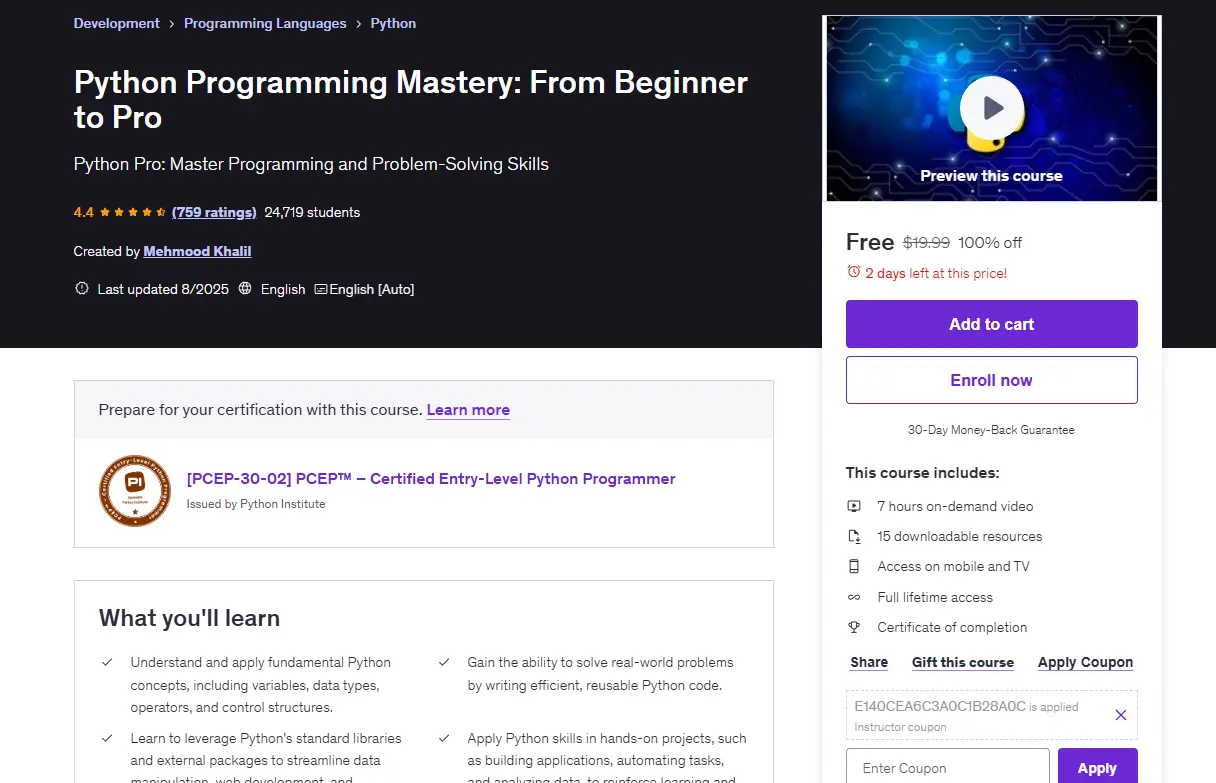Click the What you'll learn heading
This screenshot has width=1216, height=783.
click(x=189, y=618)
